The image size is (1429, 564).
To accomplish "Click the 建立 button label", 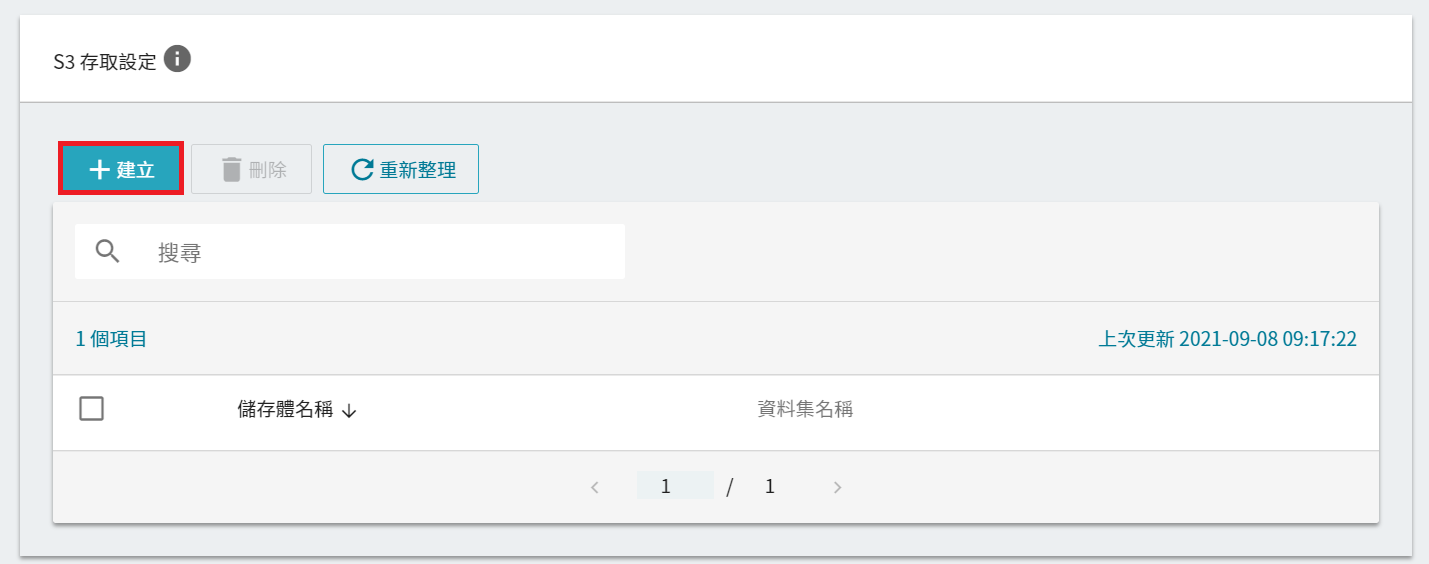I will click(136, 170).
